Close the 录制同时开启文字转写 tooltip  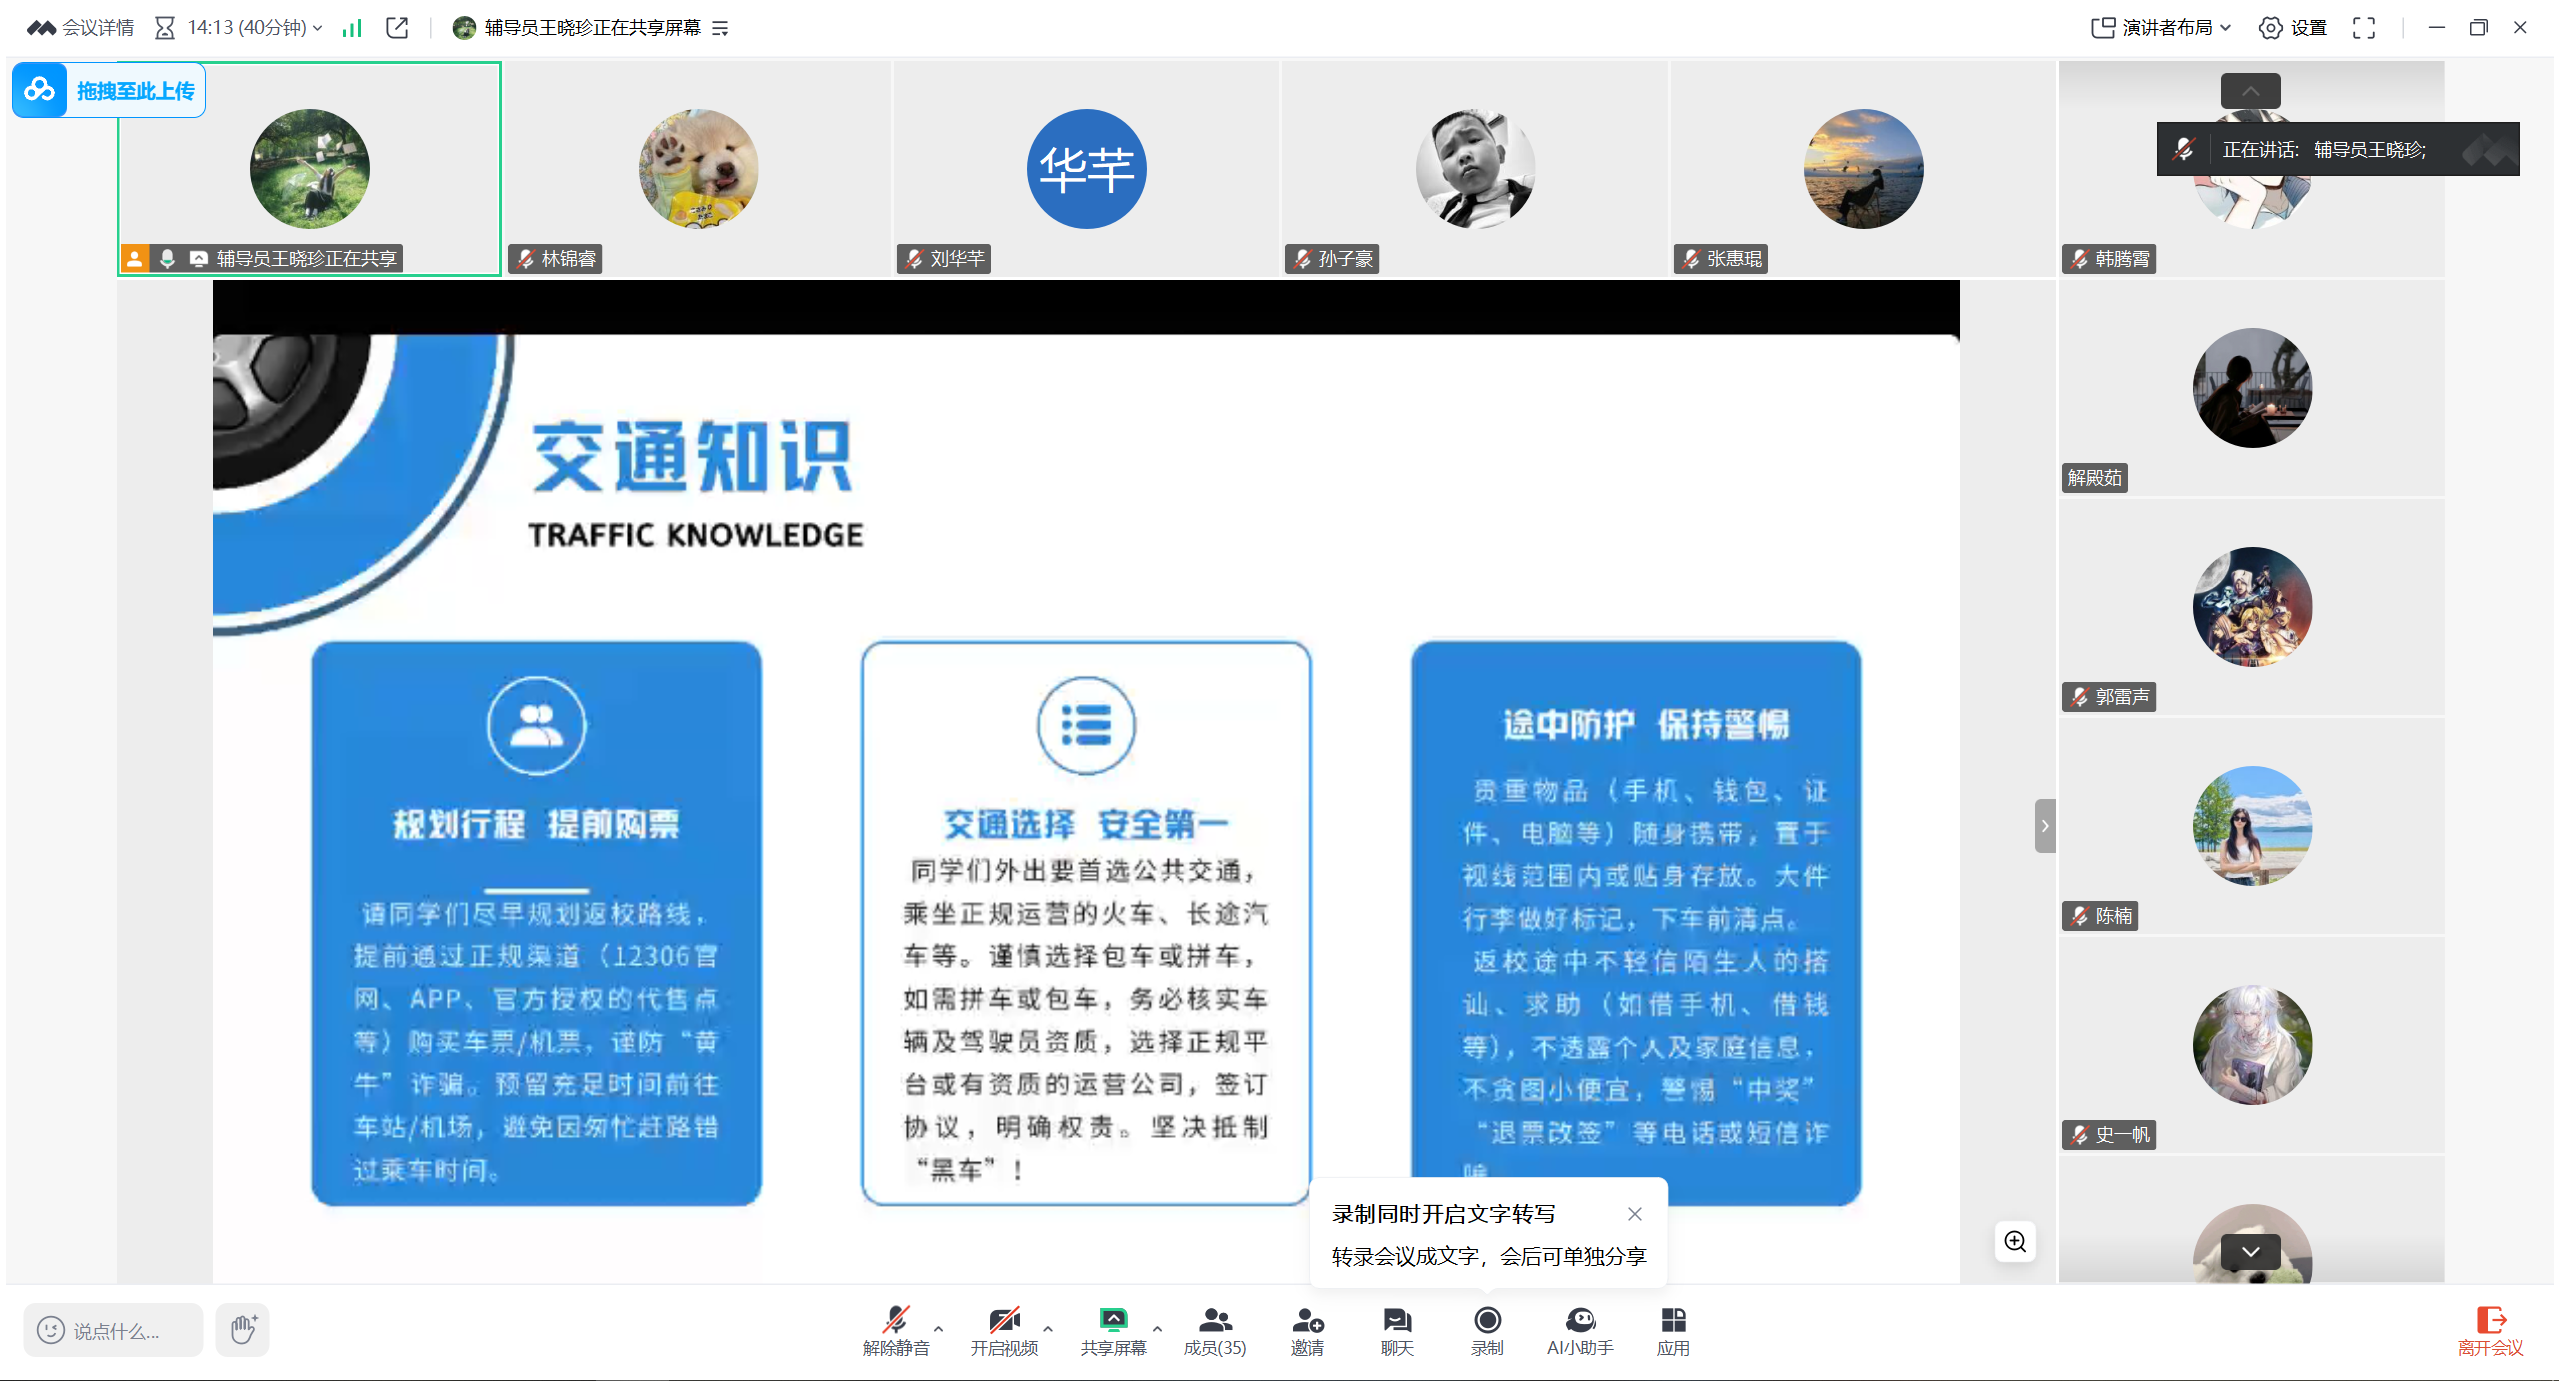tap(1634, 1213)
